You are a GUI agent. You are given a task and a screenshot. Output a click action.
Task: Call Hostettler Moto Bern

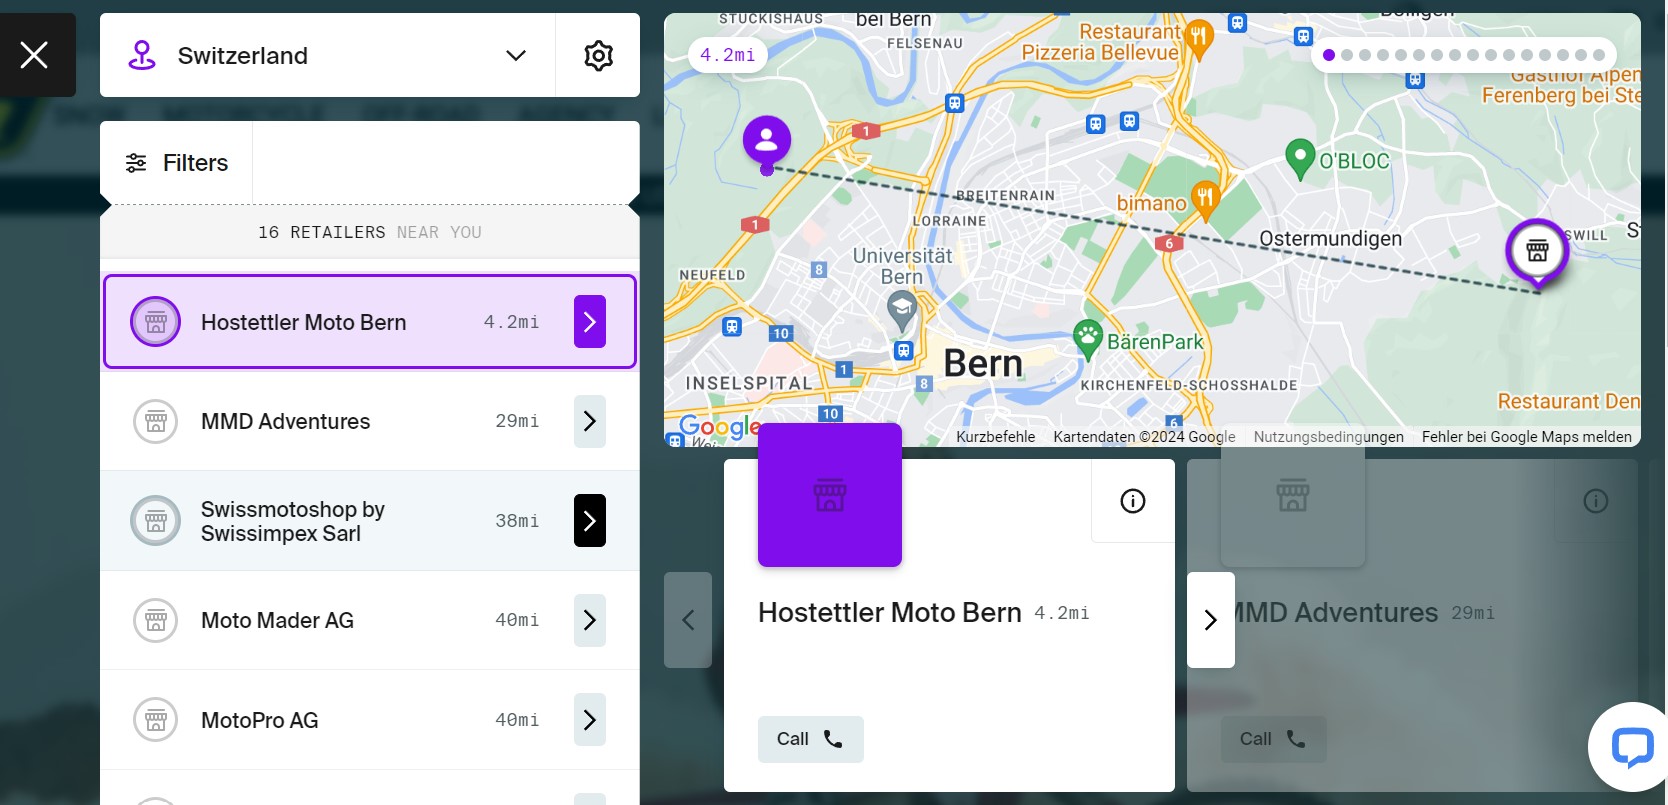(x=810, y=739)
